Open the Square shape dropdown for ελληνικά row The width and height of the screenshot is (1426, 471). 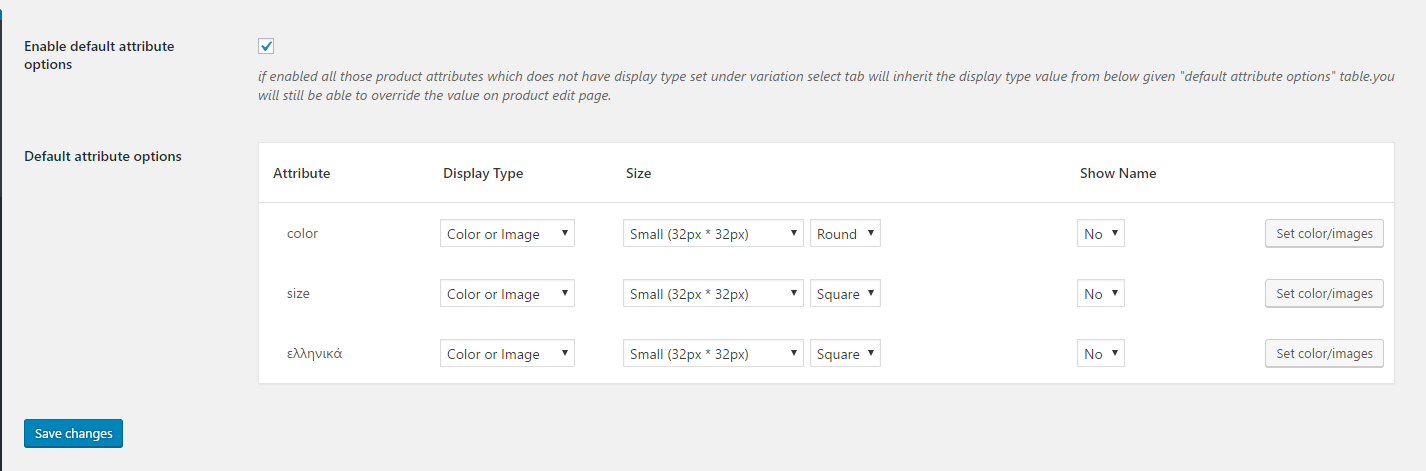(845, 354)
